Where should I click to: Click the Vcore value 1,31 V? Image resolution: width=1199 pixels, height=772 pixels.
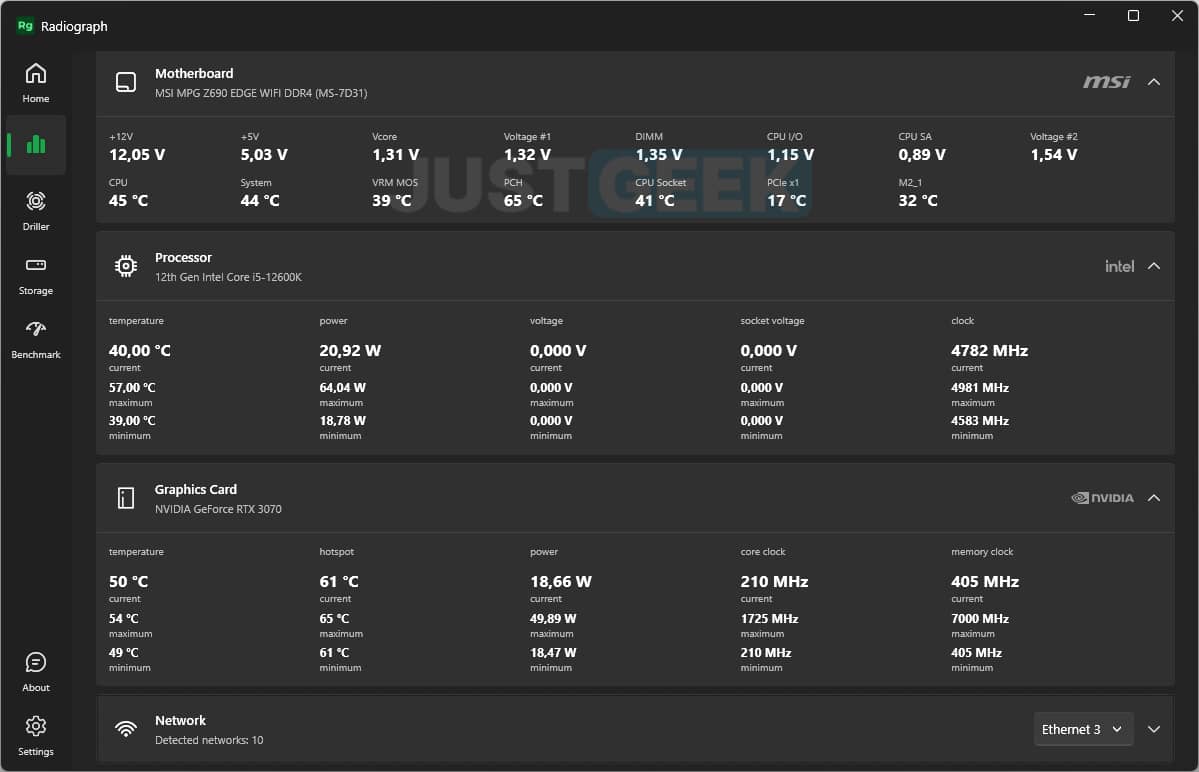pyautogui.click(x=395, y=154)
